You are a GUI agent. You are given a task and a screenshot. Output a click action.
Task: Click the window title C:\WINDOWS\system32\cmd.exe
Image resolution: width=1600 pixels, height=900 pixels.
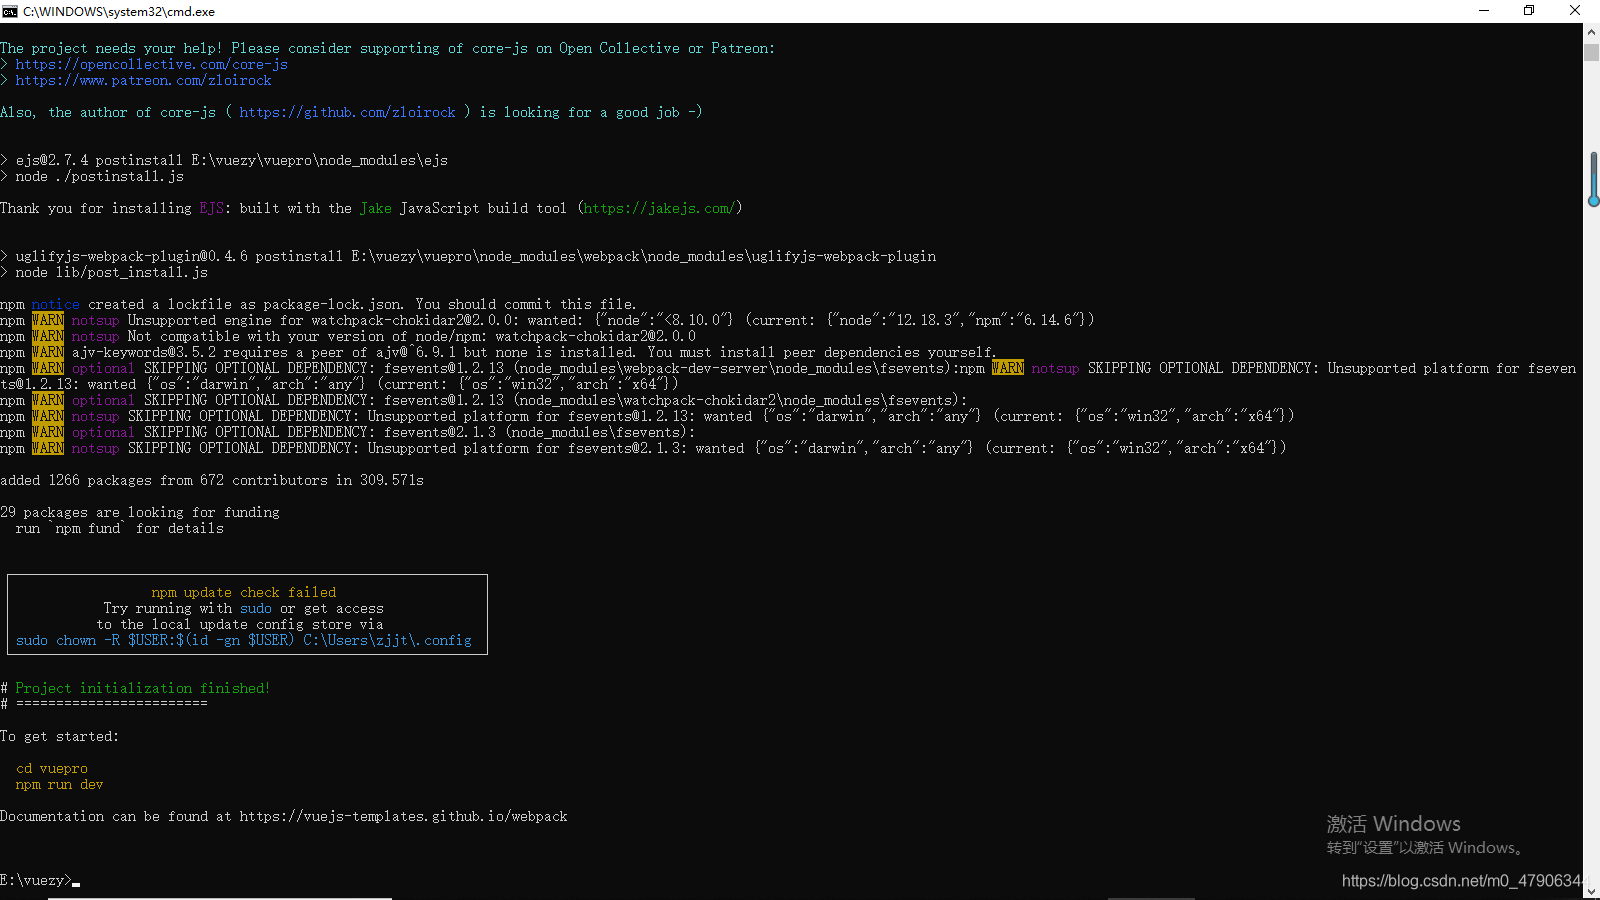pos(119,11)
